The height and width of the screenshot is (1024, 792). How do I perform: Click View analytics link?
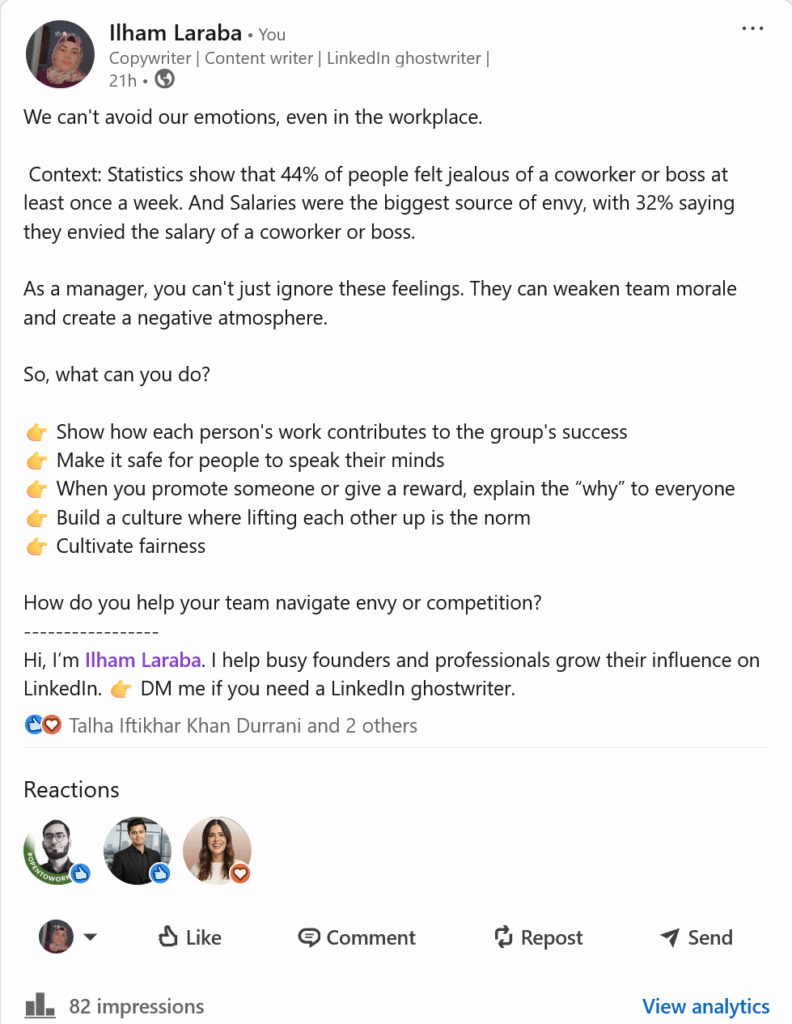tap(705, 1006)
